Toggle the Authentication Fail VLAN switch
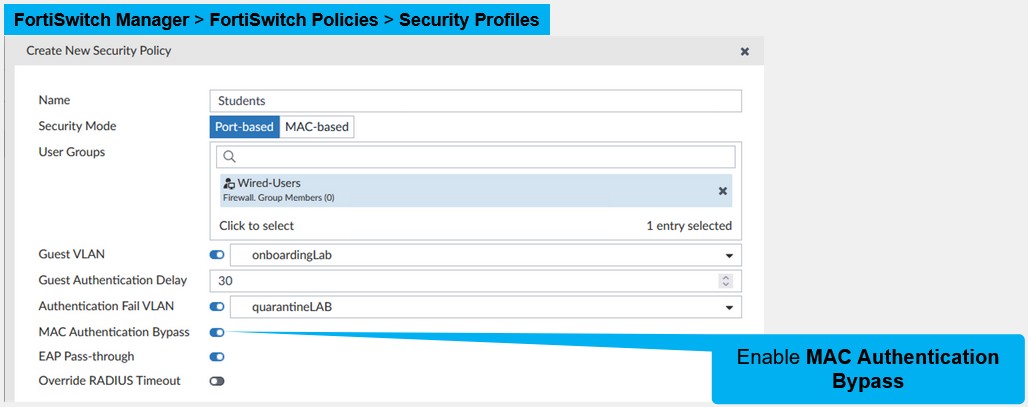This screenshot has width=1028, height=407. coord(217,307)
